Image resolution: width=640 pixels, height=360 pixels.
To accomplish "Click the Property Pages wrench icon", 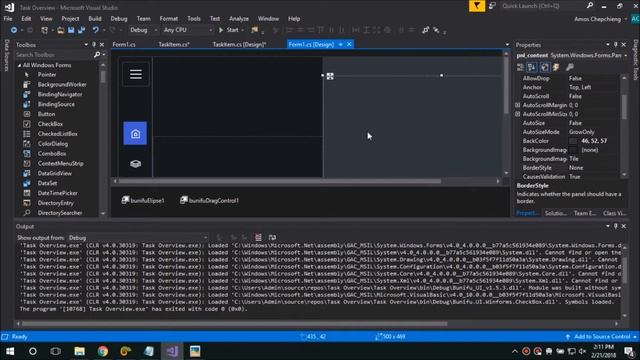I will point(570,67).
